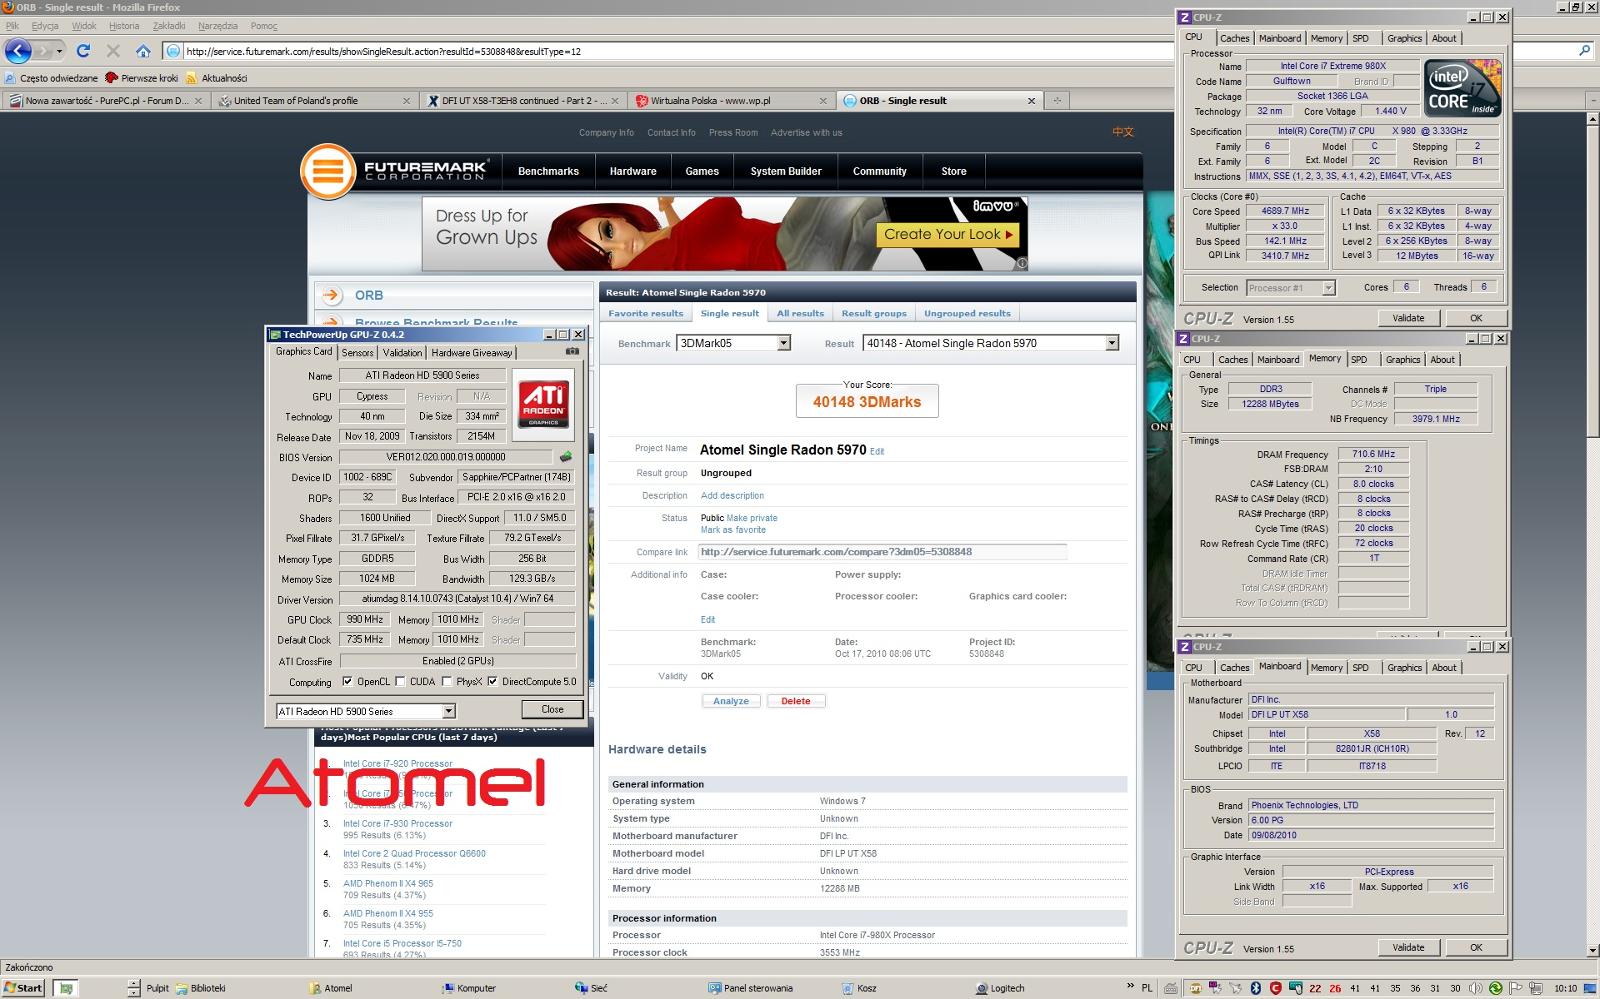The image size is (1600, 999).
Task: Click the Mark as favorite link
Action: [x=733, y=530]
